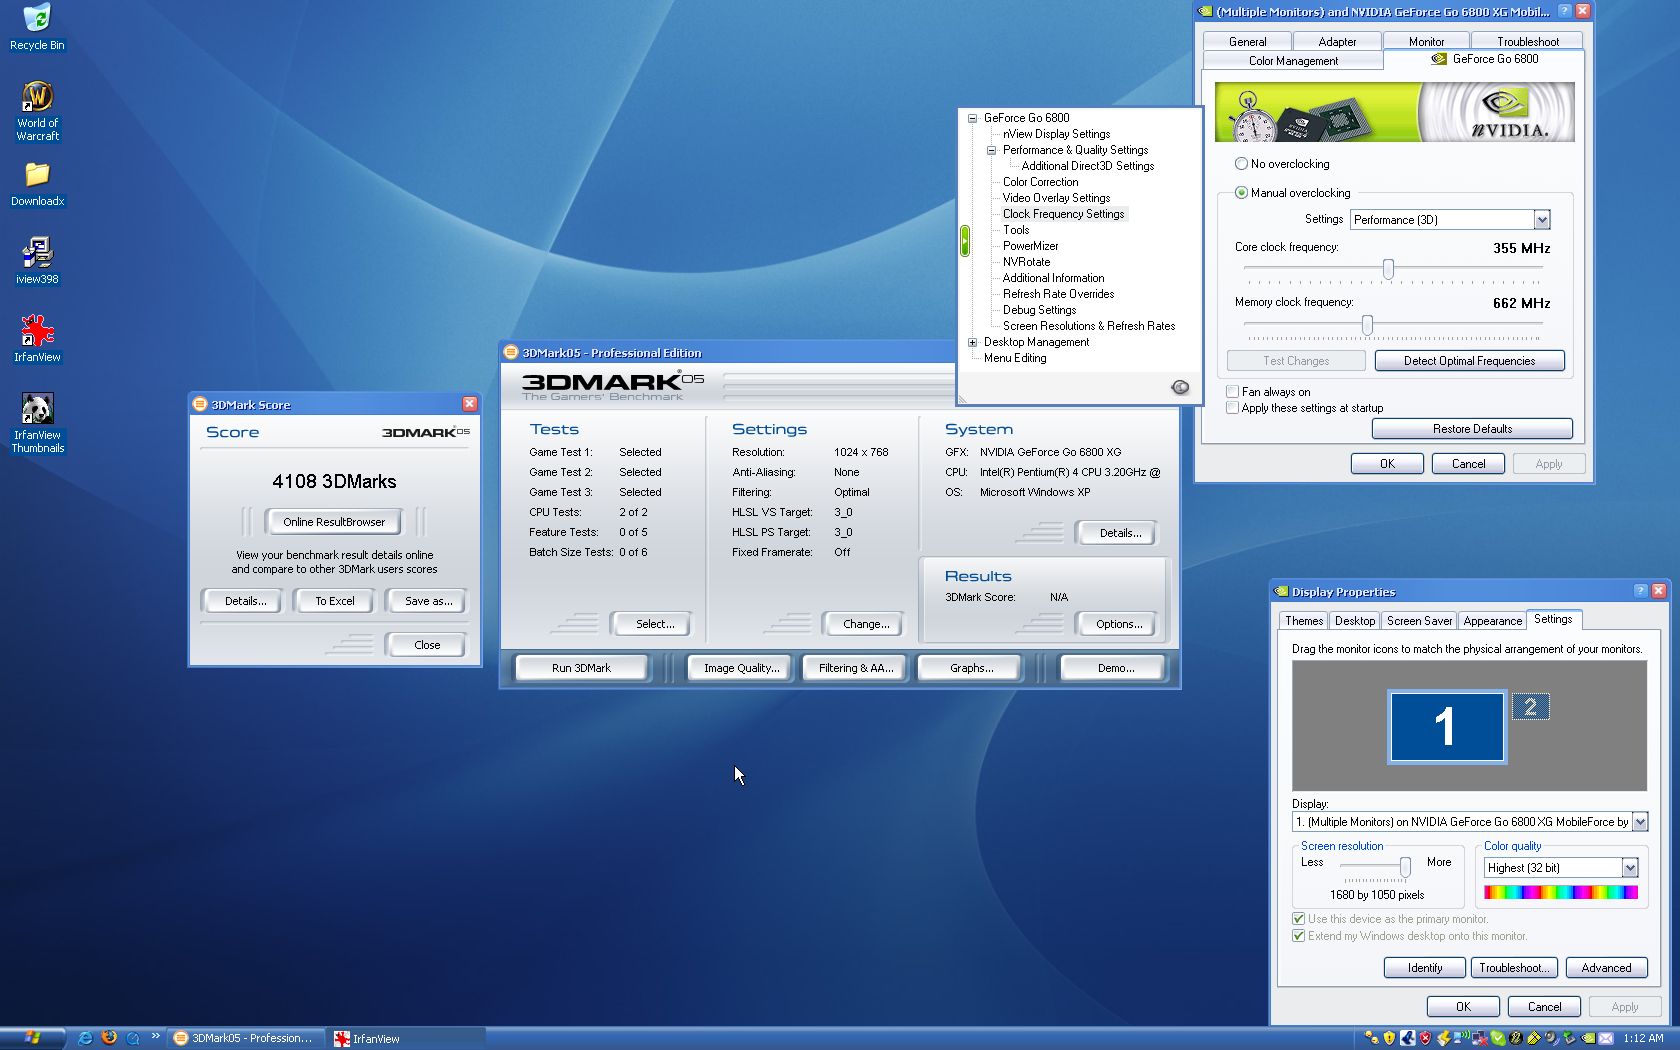Click the Online ResultBrowser button

point(333,522)
